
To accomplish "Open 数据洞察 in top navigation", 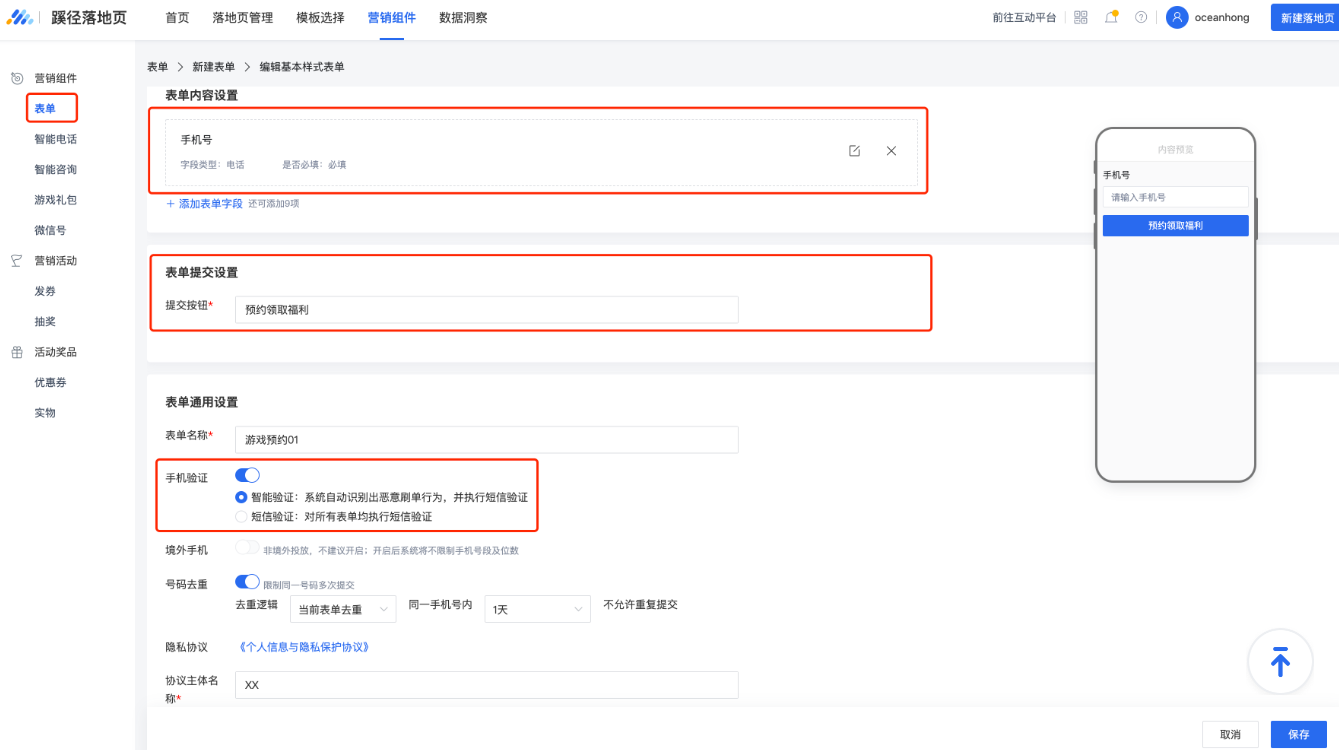I will pyautogui.click(x=463, y=18).
